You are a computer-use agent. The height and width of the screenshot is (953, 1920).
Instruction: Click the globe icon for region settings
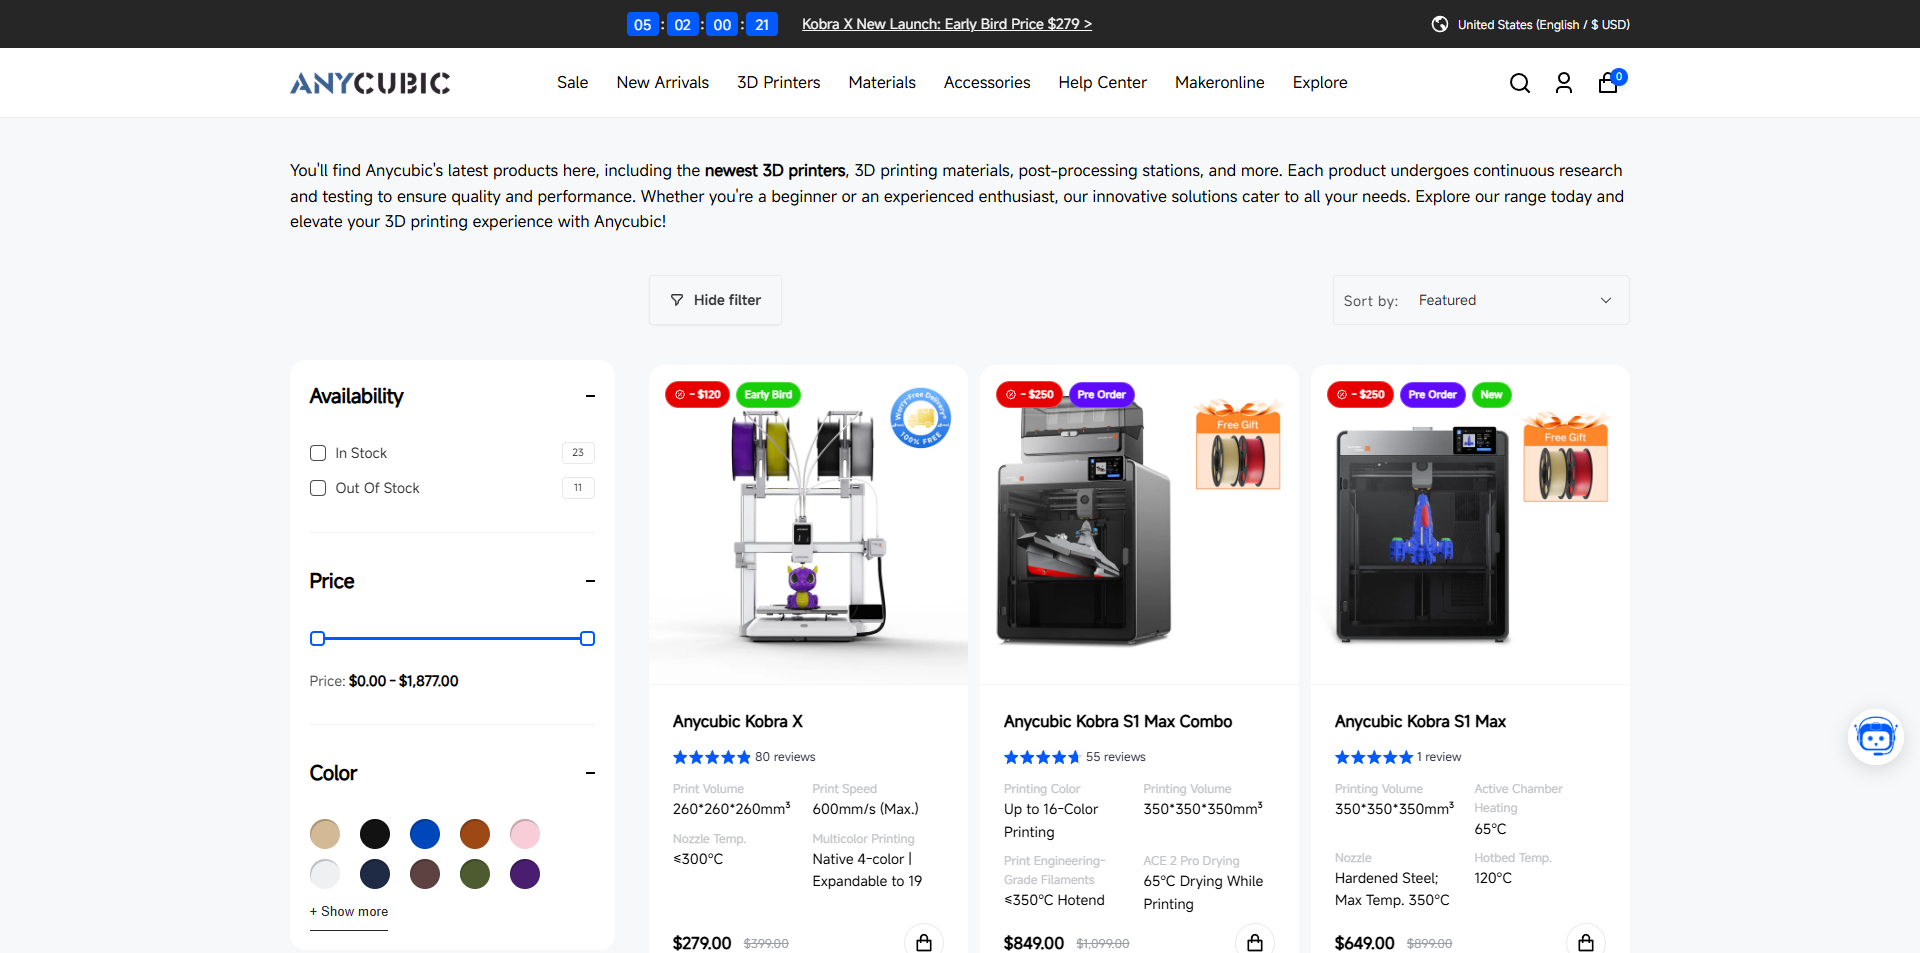[1440, 24]
